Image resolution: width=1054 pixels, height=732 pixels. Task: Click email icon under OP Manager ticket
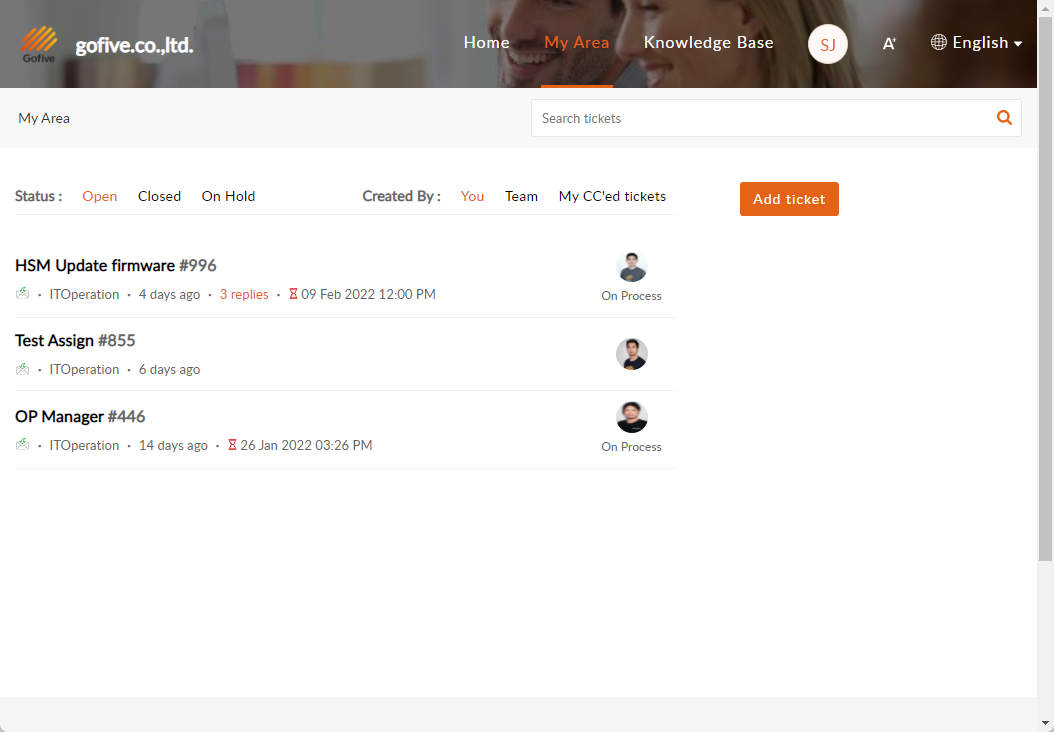[23, 445]
